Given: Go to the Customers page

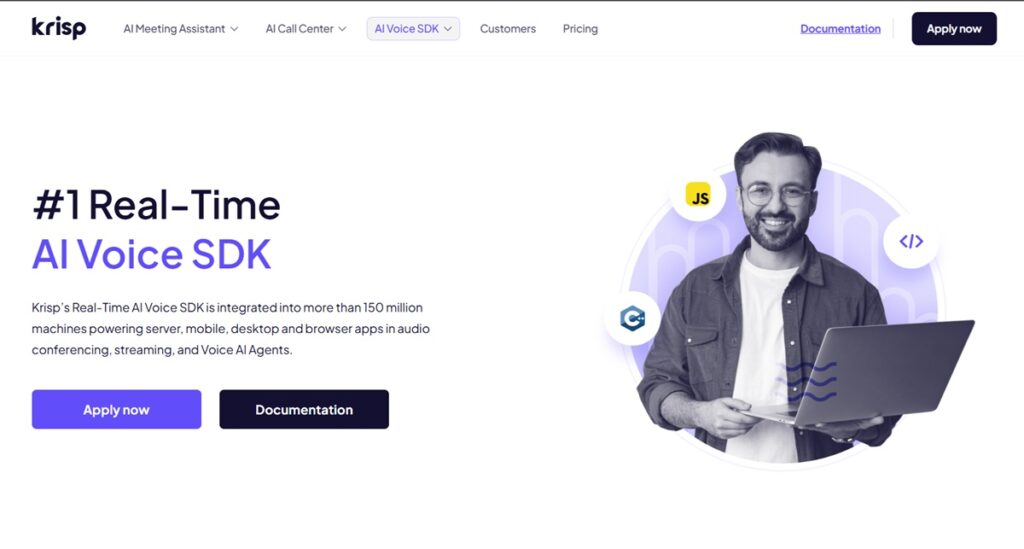Looking at the screenshot, I should point(507,29).
